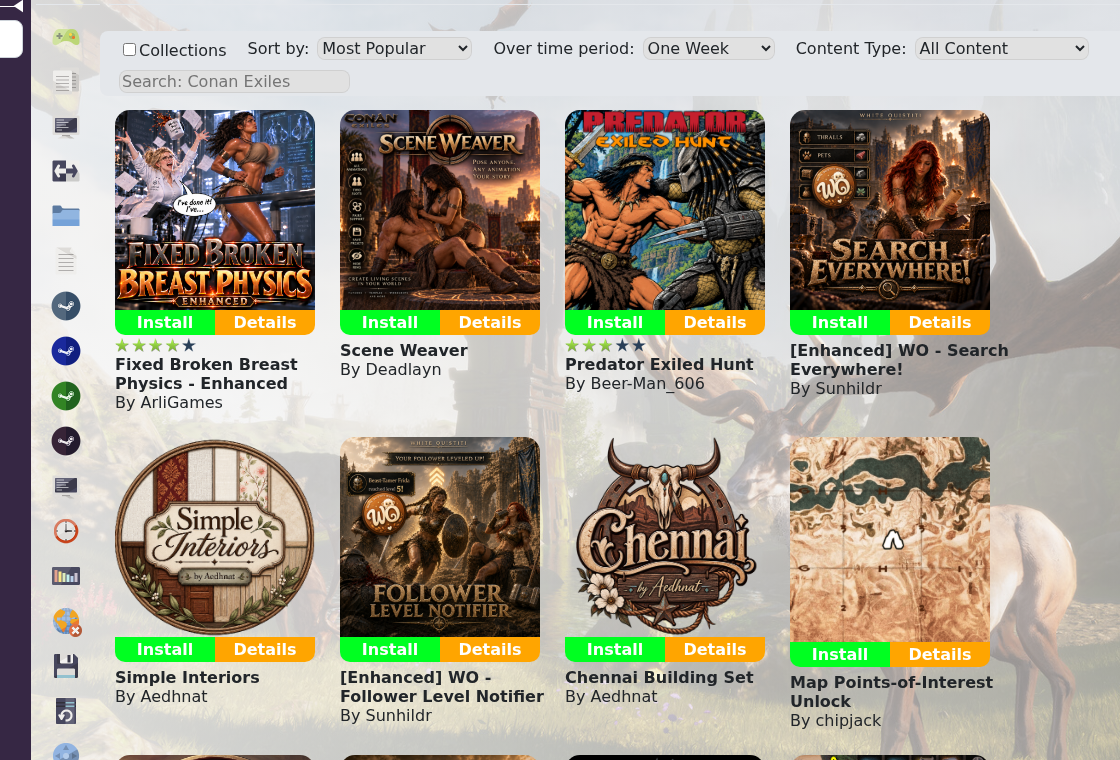
Task: Click the Fixed Broken Breast Physics thumbnail
Action: click(215, 210)
